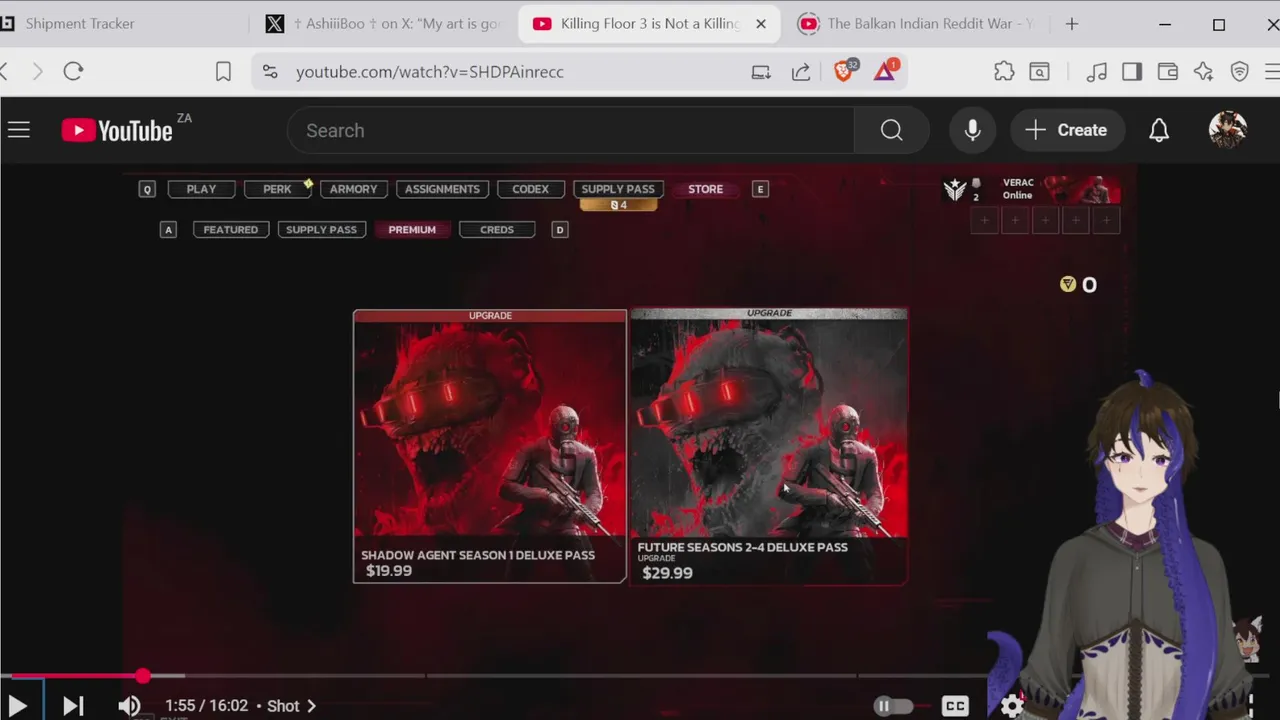Skip to next video
Image resolution: width=1280 pixels, height=720 pixels.
click(73, 706)
